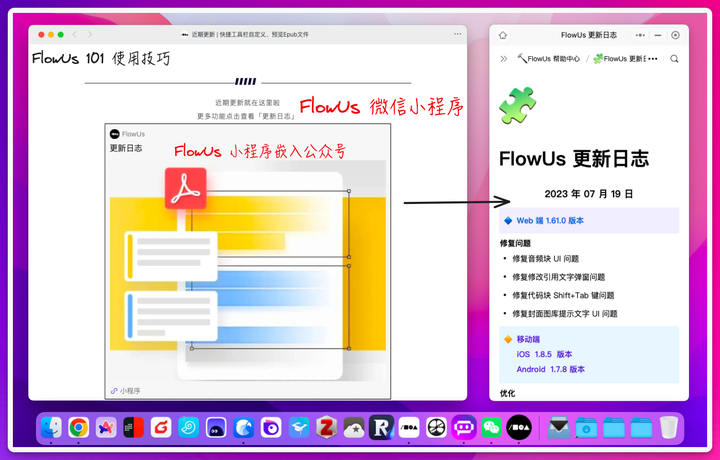Image resolution: width=720 pixels, height=460 pixels.
Task: Open the red G app icon in the Dock
Action: 161,427
